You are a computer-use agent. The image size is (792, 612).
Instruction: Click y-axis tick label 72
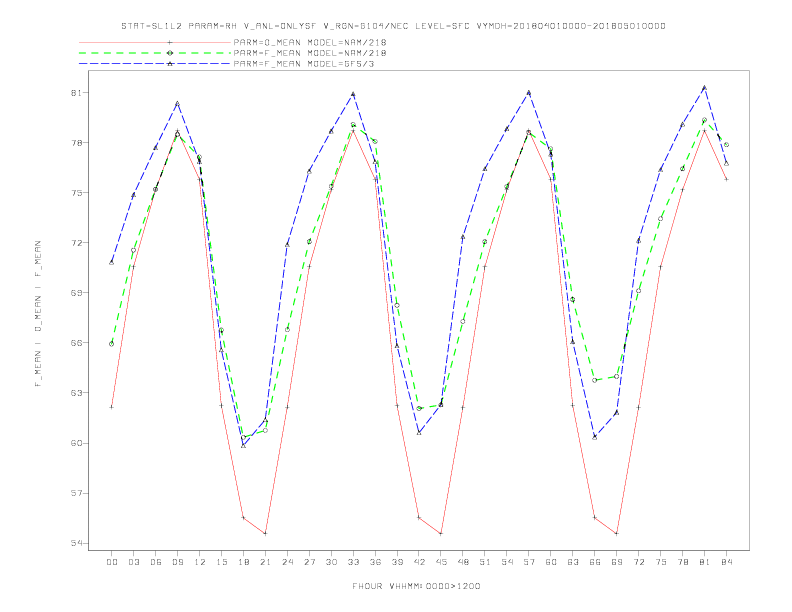pos(76,243)
